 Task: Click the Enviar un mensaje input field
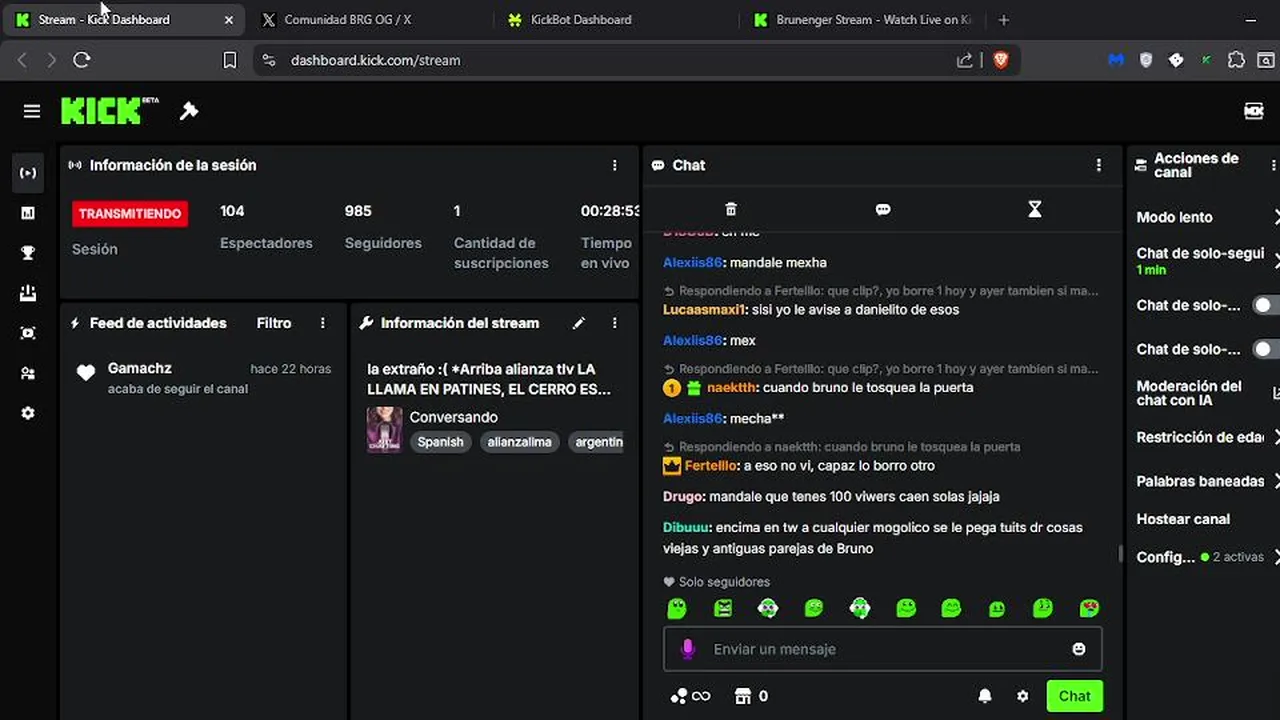[883, 649]
